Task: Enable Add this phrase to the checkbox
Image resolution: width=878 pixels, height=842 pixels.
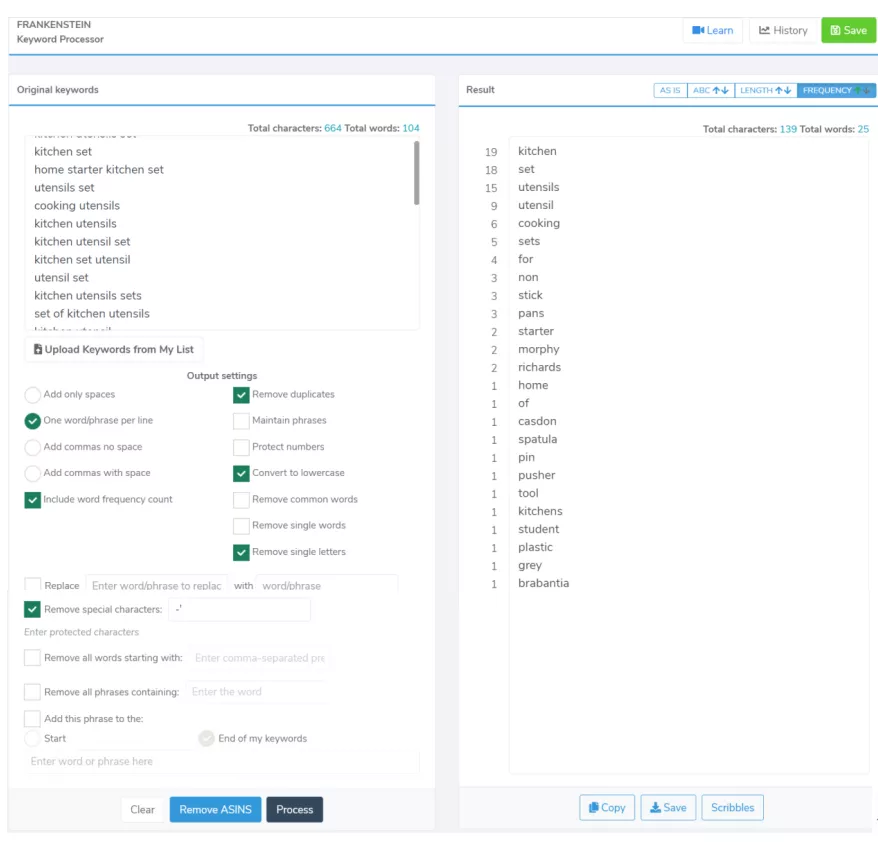Action: coord(32,718)
